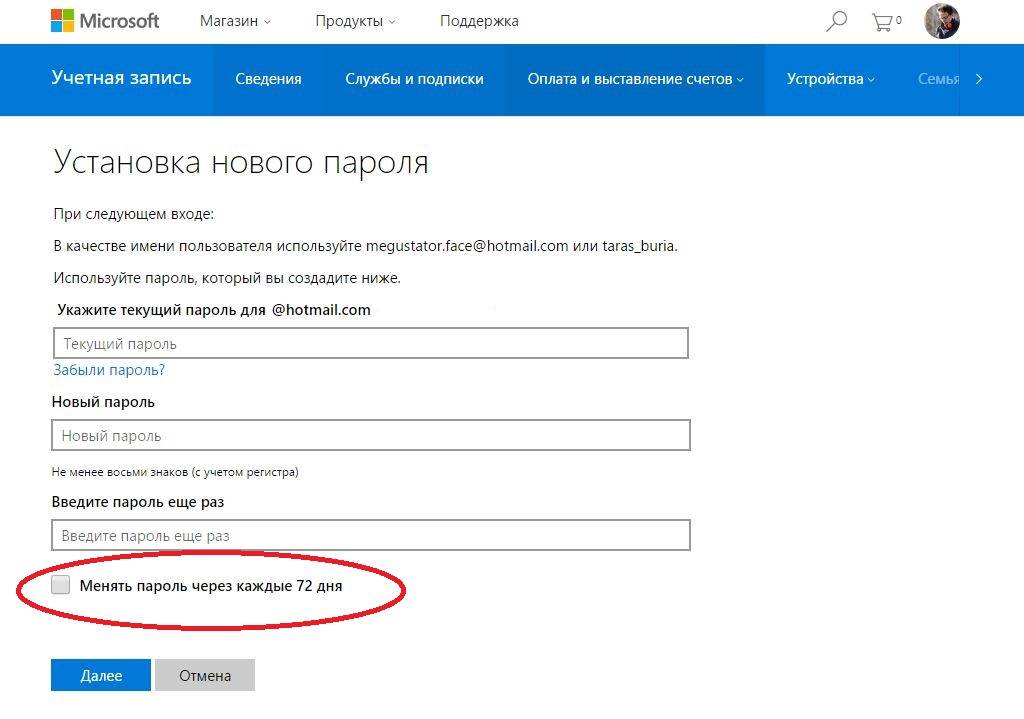
Task: Follow the Забыли пароль? link
Action: tap(109, 370)
